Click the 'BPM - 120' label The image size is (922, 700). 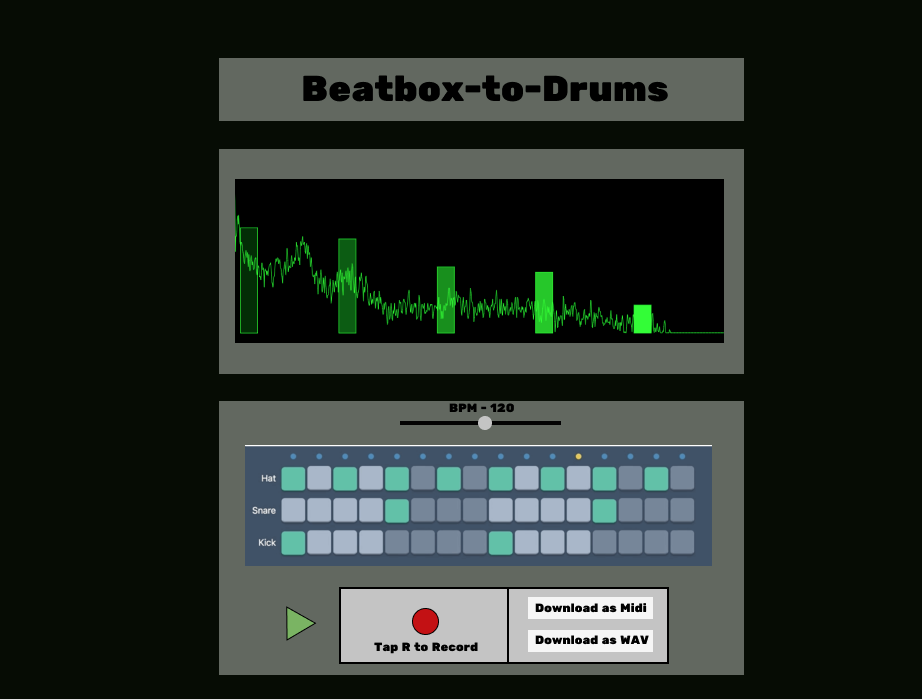[482, 408]
